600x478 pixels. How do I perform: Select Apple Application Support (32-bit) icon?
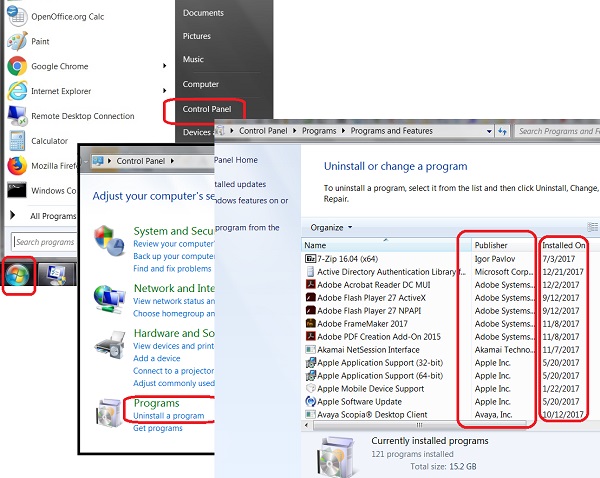[x=310, y=362]
